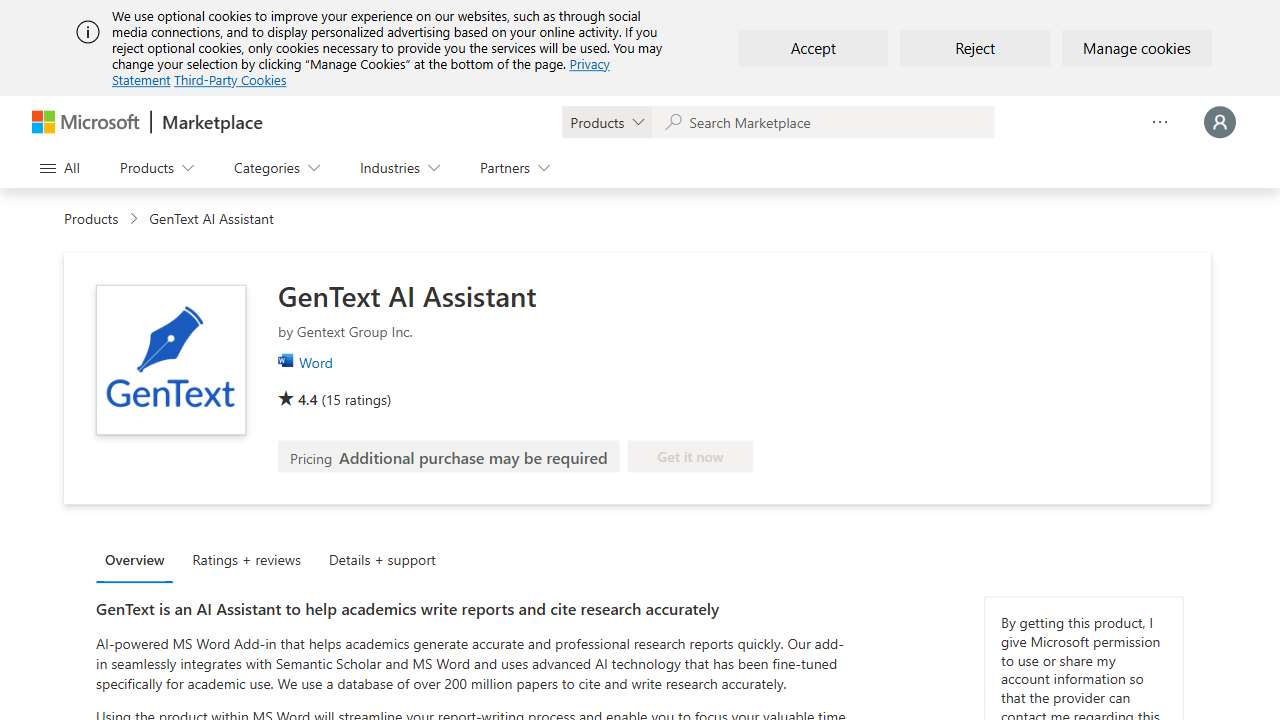Open the All hamburger menu
The height and width of the screenshot is (720, 1280).
[x=58, y=168]
